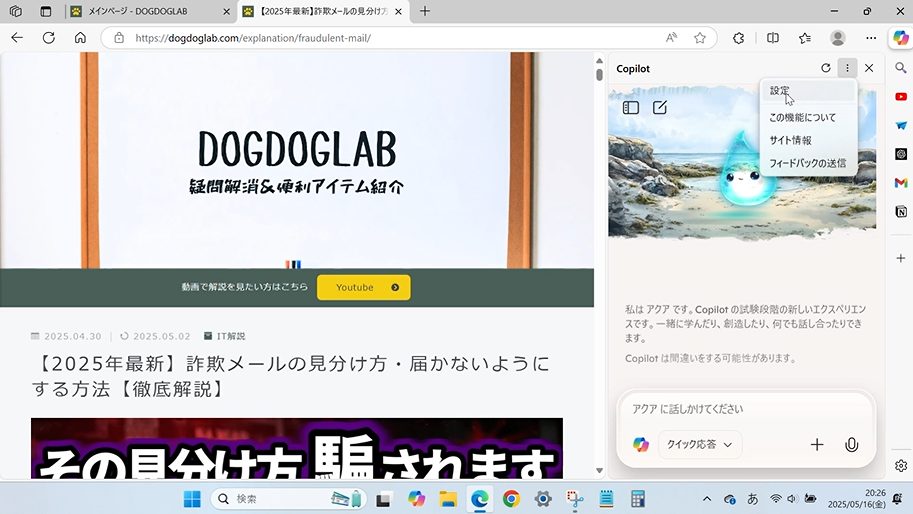Open Gmail from the Edge sidebar
The width and height of the screenshot is (913, 514).
pos(901,183)
